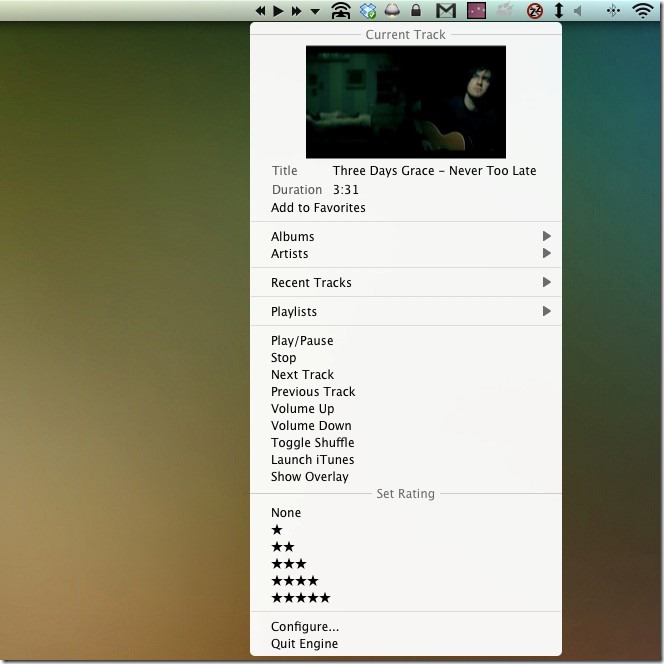The width and height of the screenshot is (664, 664).
Task: Set rating to None
Action: click(x=405, y=513)
